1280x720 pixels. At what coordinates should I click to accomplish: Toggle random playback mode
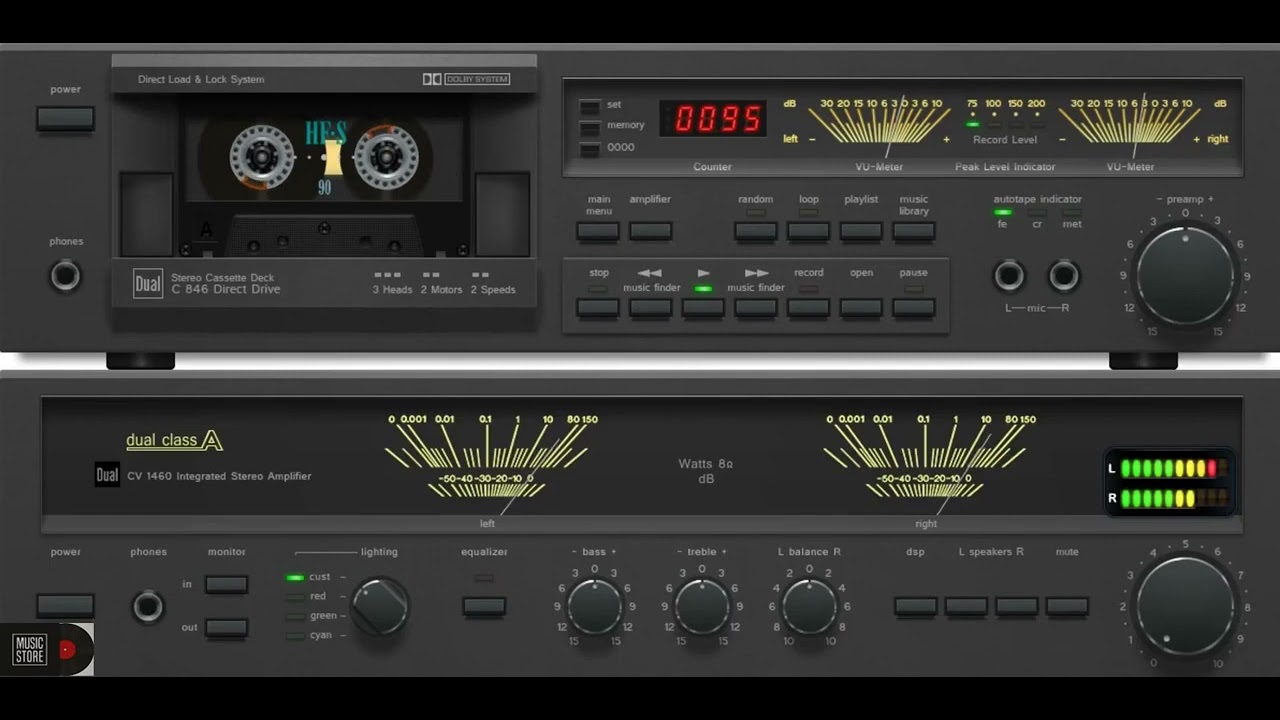coord(756,232)
